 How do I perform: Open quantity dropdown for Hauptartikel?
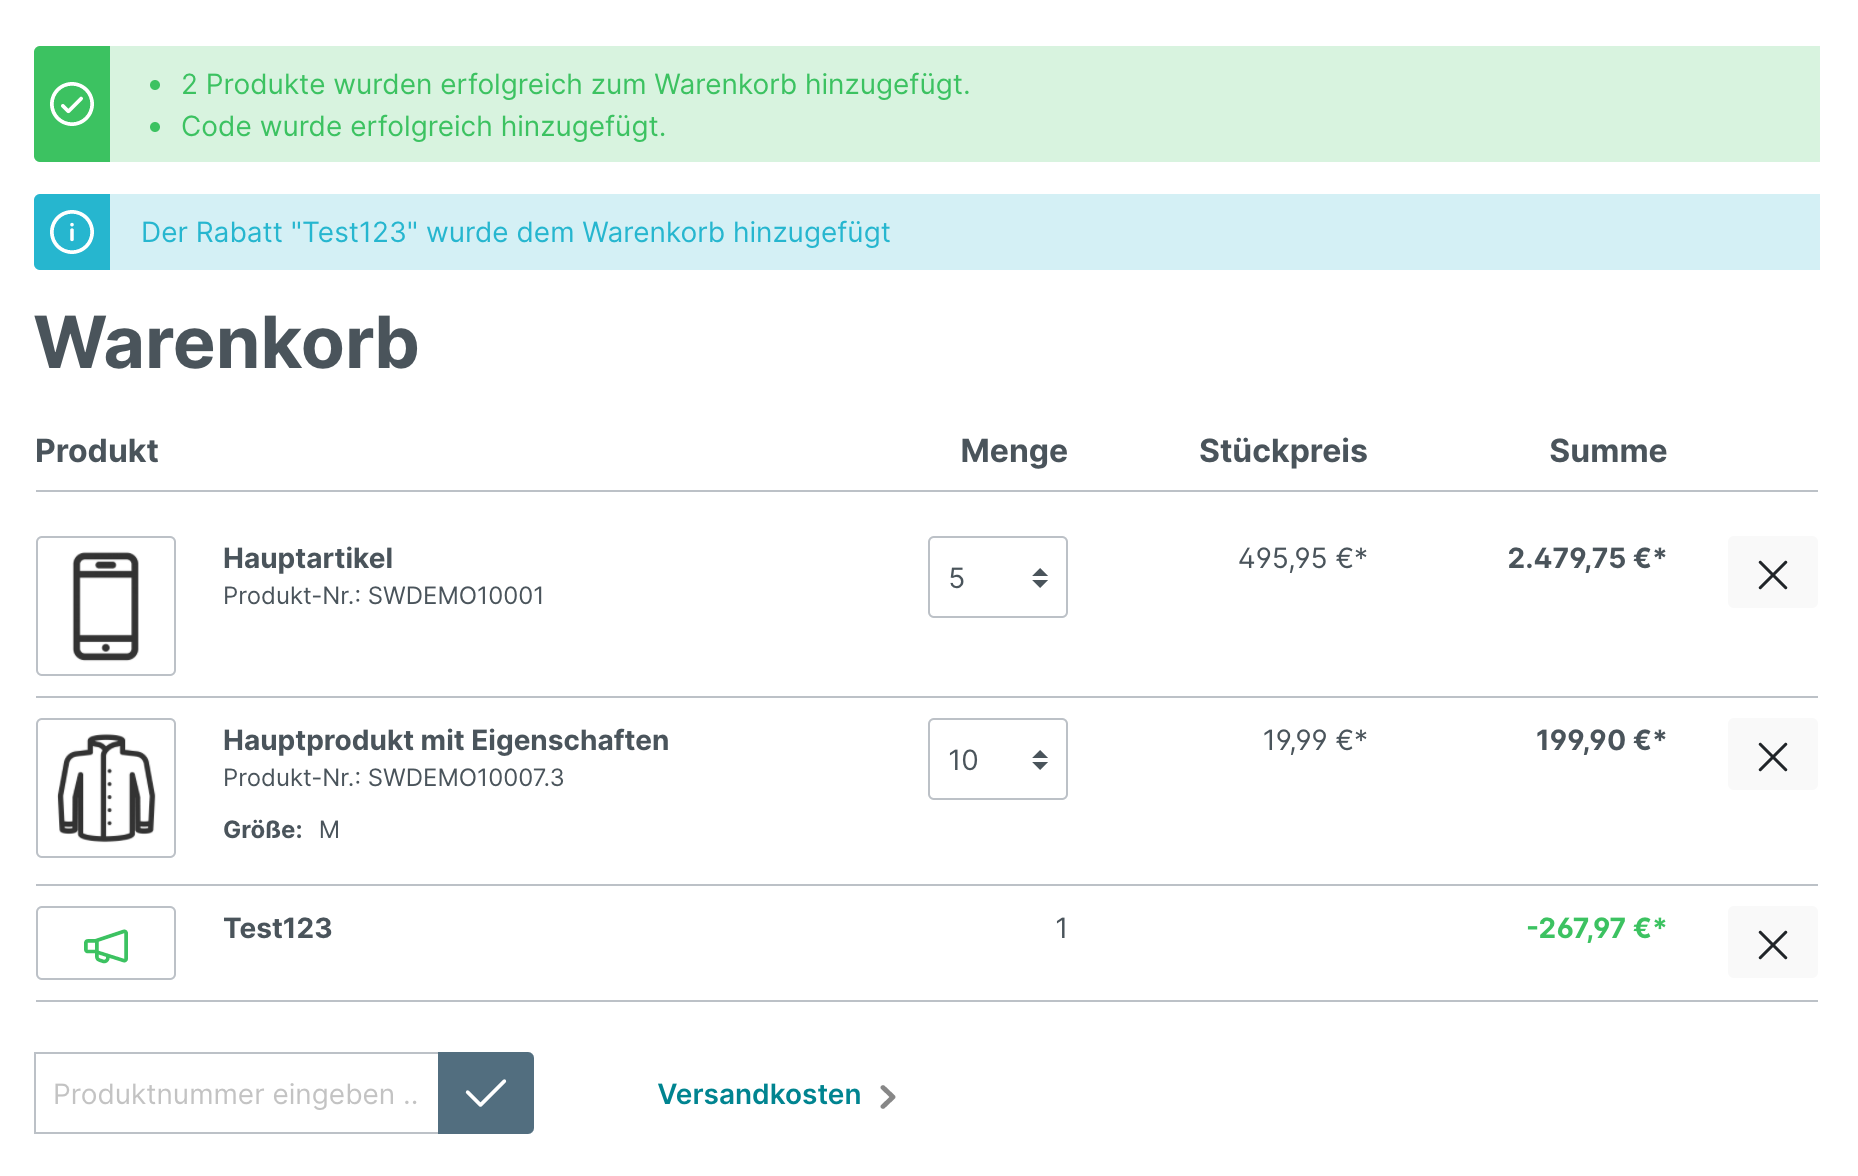(998, 577)
